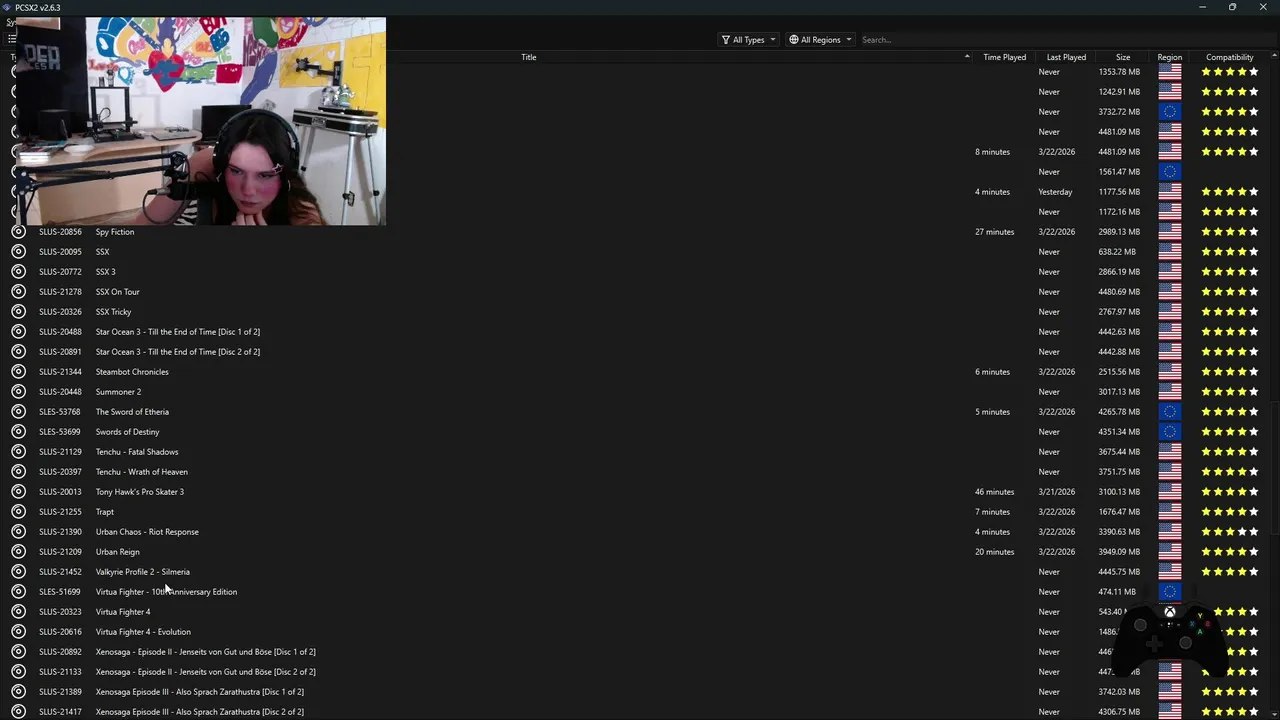Open the All Regions filter dropdown
1280x720 pixels.
tap(820, 40)
